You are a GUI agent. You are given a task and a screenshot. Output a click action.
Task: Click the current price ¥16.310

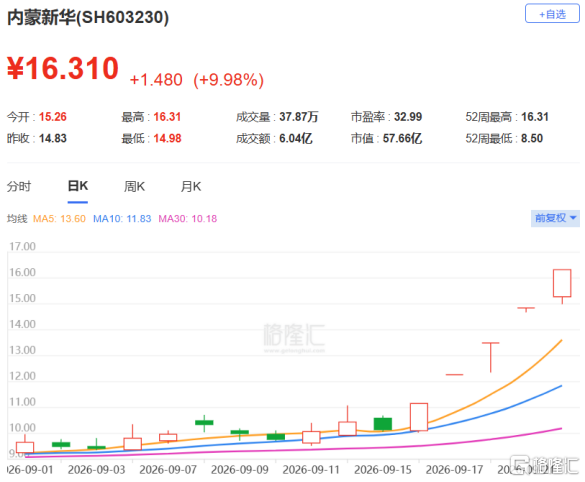click(63, 68)
